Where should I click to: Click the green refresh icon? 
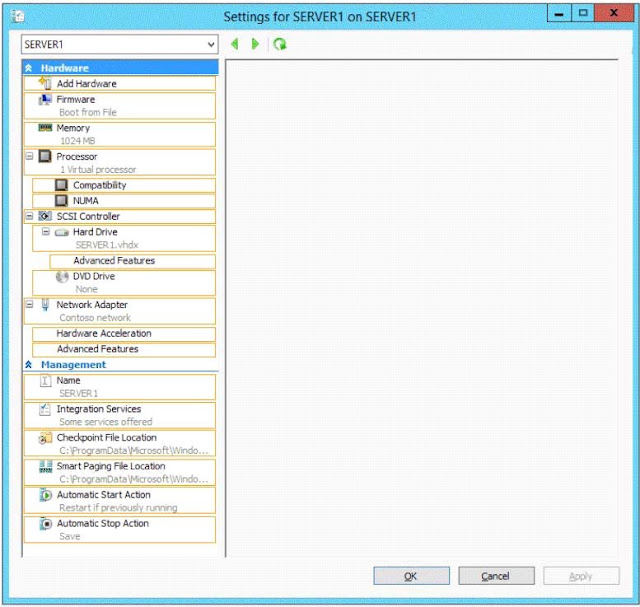click(x=280, y=44)
